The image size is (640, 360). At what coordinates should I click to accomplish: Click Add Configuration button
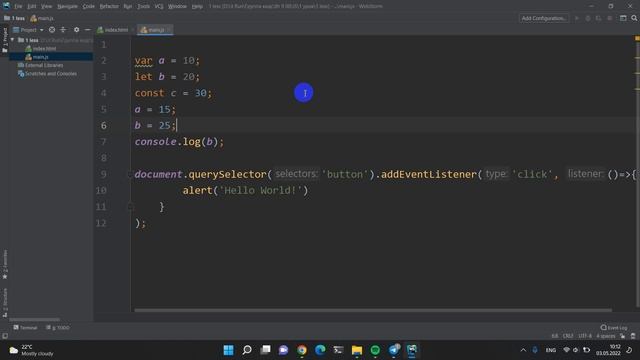coord(544,18)
